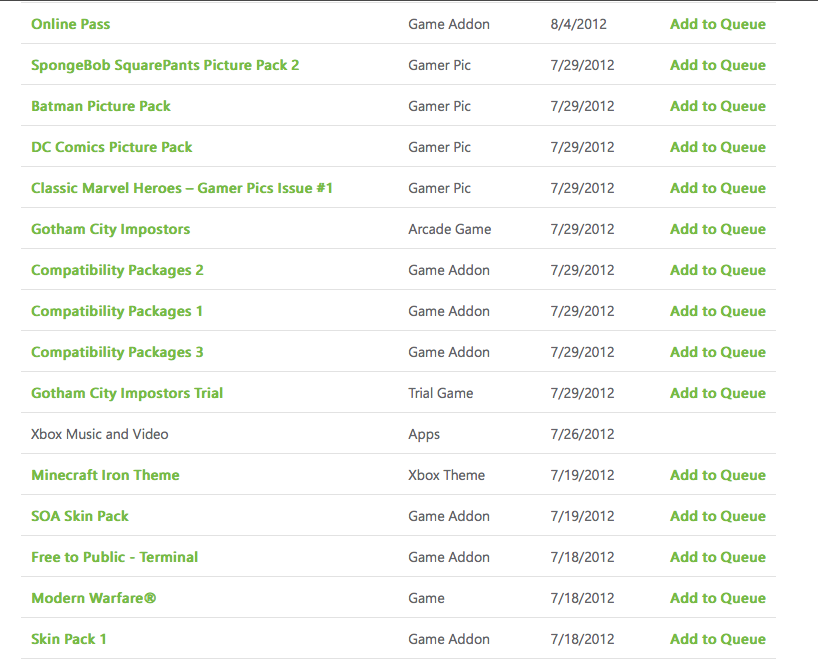The height and width of the screenshot is (659, 818).
Task: Add Batman Picture Pack to queue
Action: (x=717, y=106)
